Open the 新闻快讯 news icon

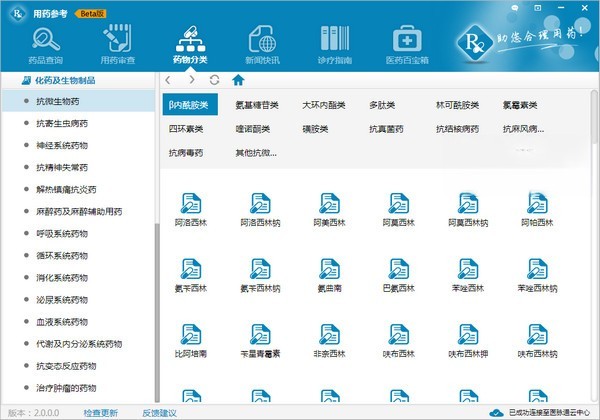click(262, 45)
